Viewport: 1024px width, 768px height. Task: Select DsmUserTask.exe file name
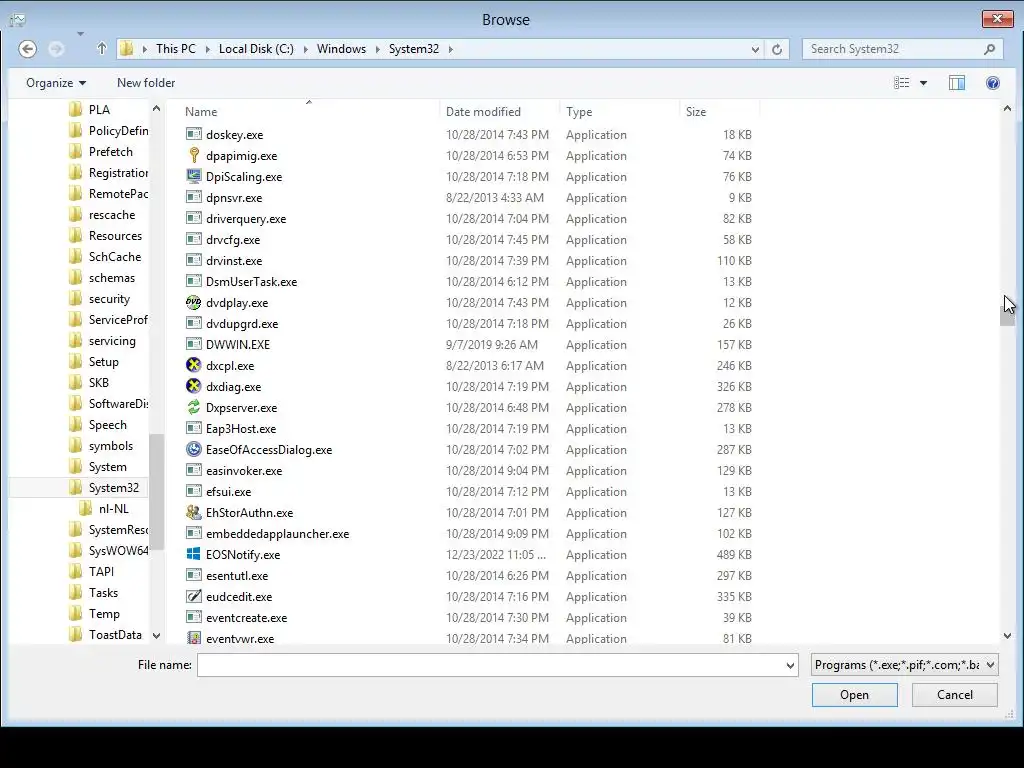click(x=251, y=281)
